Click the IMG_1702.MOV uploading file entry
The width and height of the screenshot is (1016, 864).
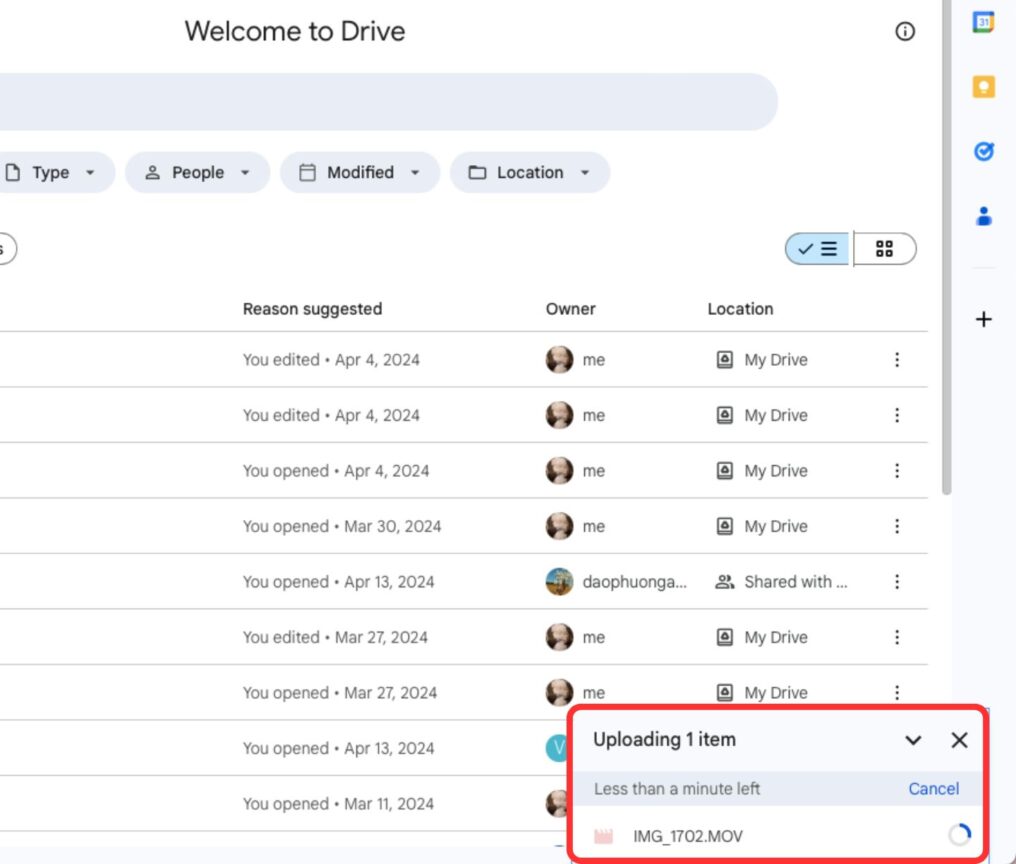pyautogui.click(x=688, y=836)
